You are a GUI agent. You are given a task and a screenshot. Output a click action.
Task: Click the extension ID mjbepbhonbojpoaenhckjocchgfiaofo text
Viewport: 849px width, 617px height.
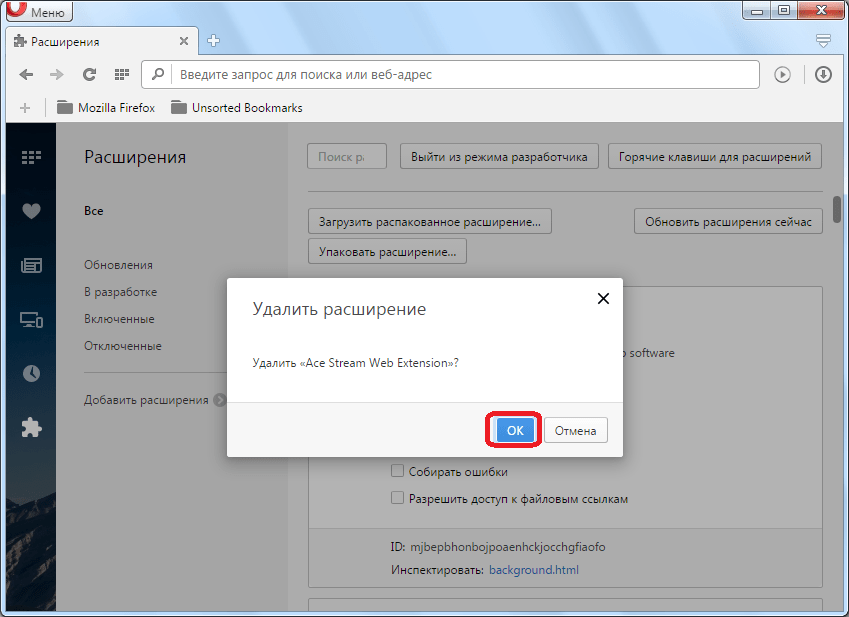pos(507,547)
